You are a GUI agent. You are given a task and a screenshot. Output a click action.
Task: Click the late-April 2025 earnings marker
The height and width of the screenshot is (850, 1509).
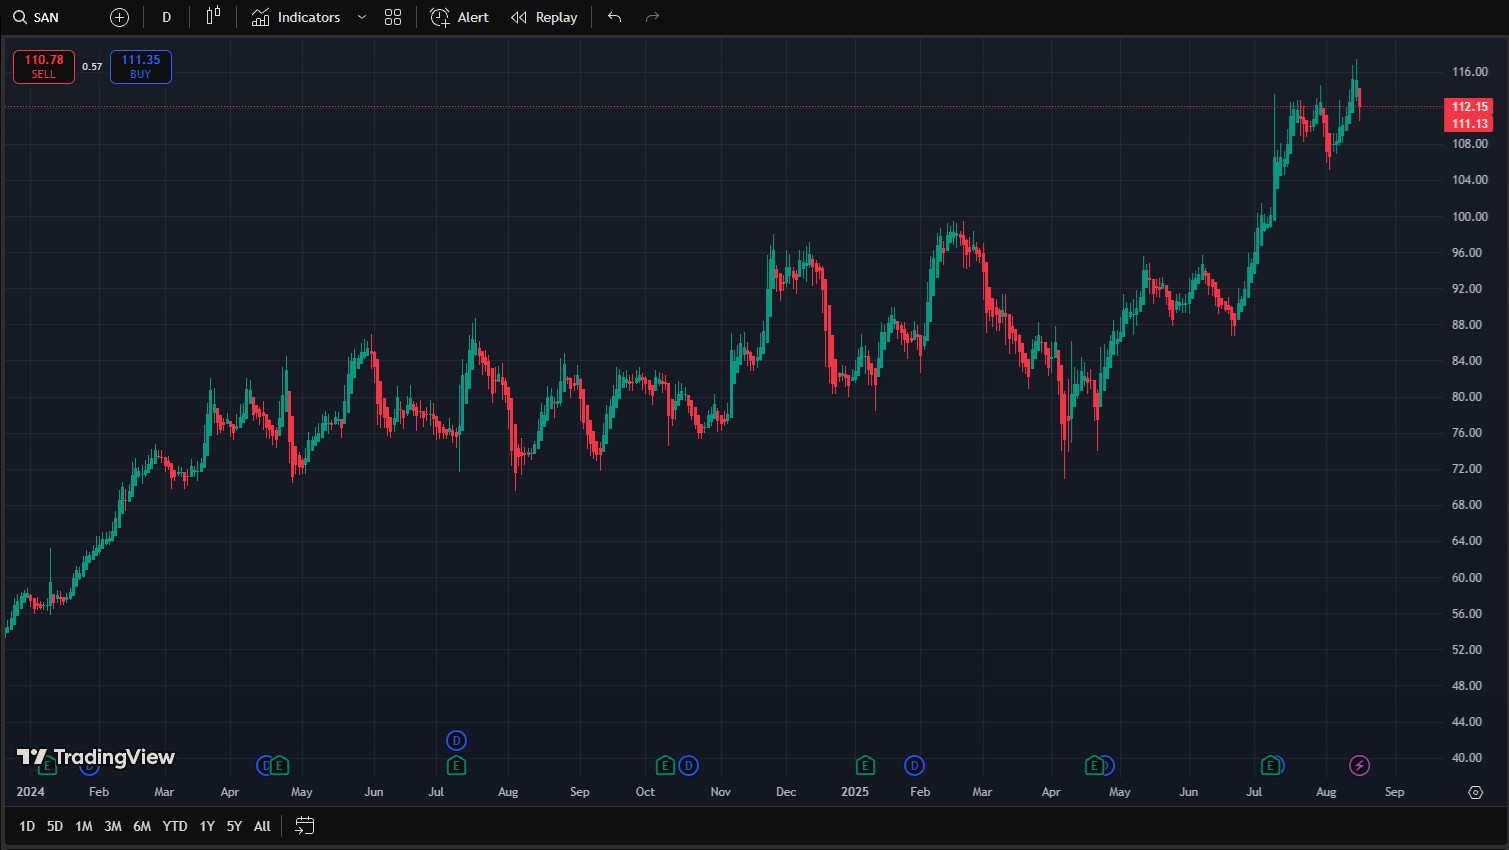pyautogui.click(x=1094, y=766)
